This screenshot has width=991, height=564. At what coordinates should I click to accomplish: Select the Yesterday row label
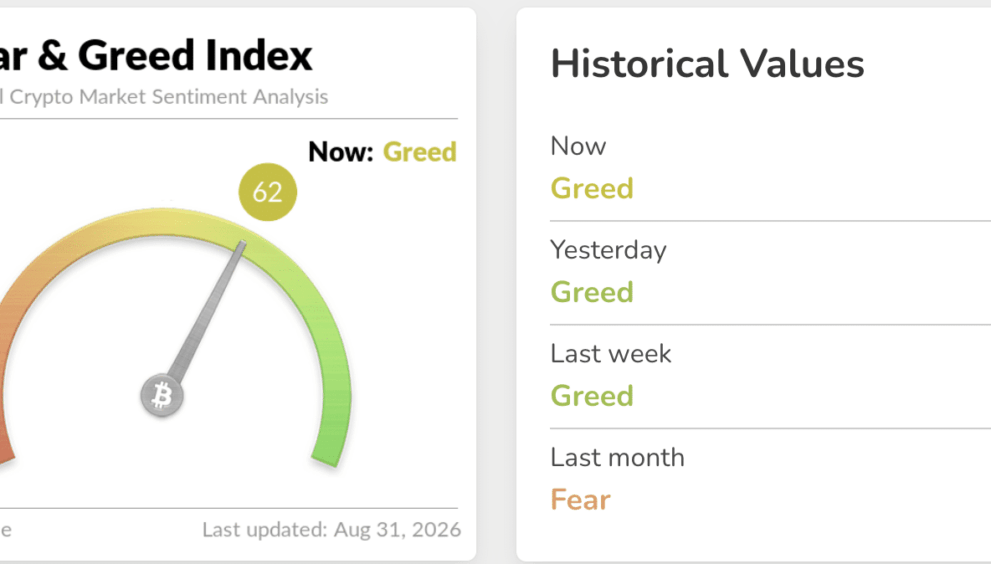[x=608, y=250]
